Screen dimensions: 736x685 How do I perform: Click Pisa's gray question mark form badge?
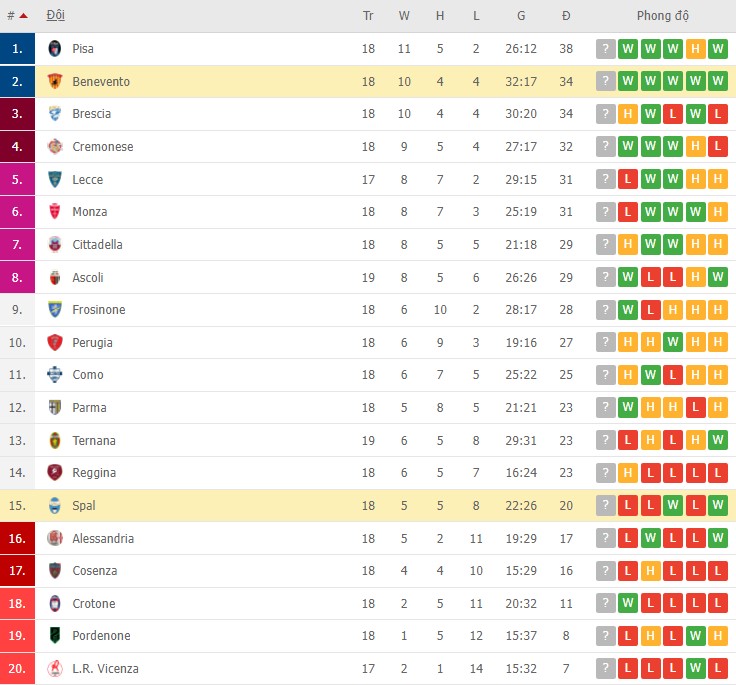point(606,49)
